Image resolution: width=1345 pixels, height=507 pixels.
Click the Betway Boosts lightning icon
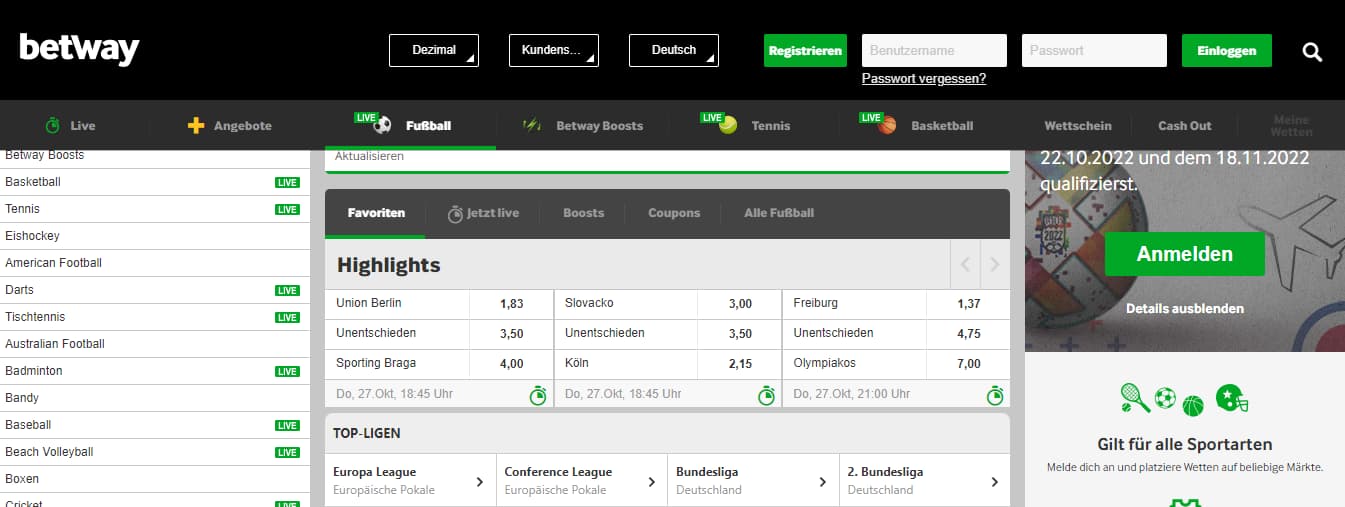click(532, 126)
